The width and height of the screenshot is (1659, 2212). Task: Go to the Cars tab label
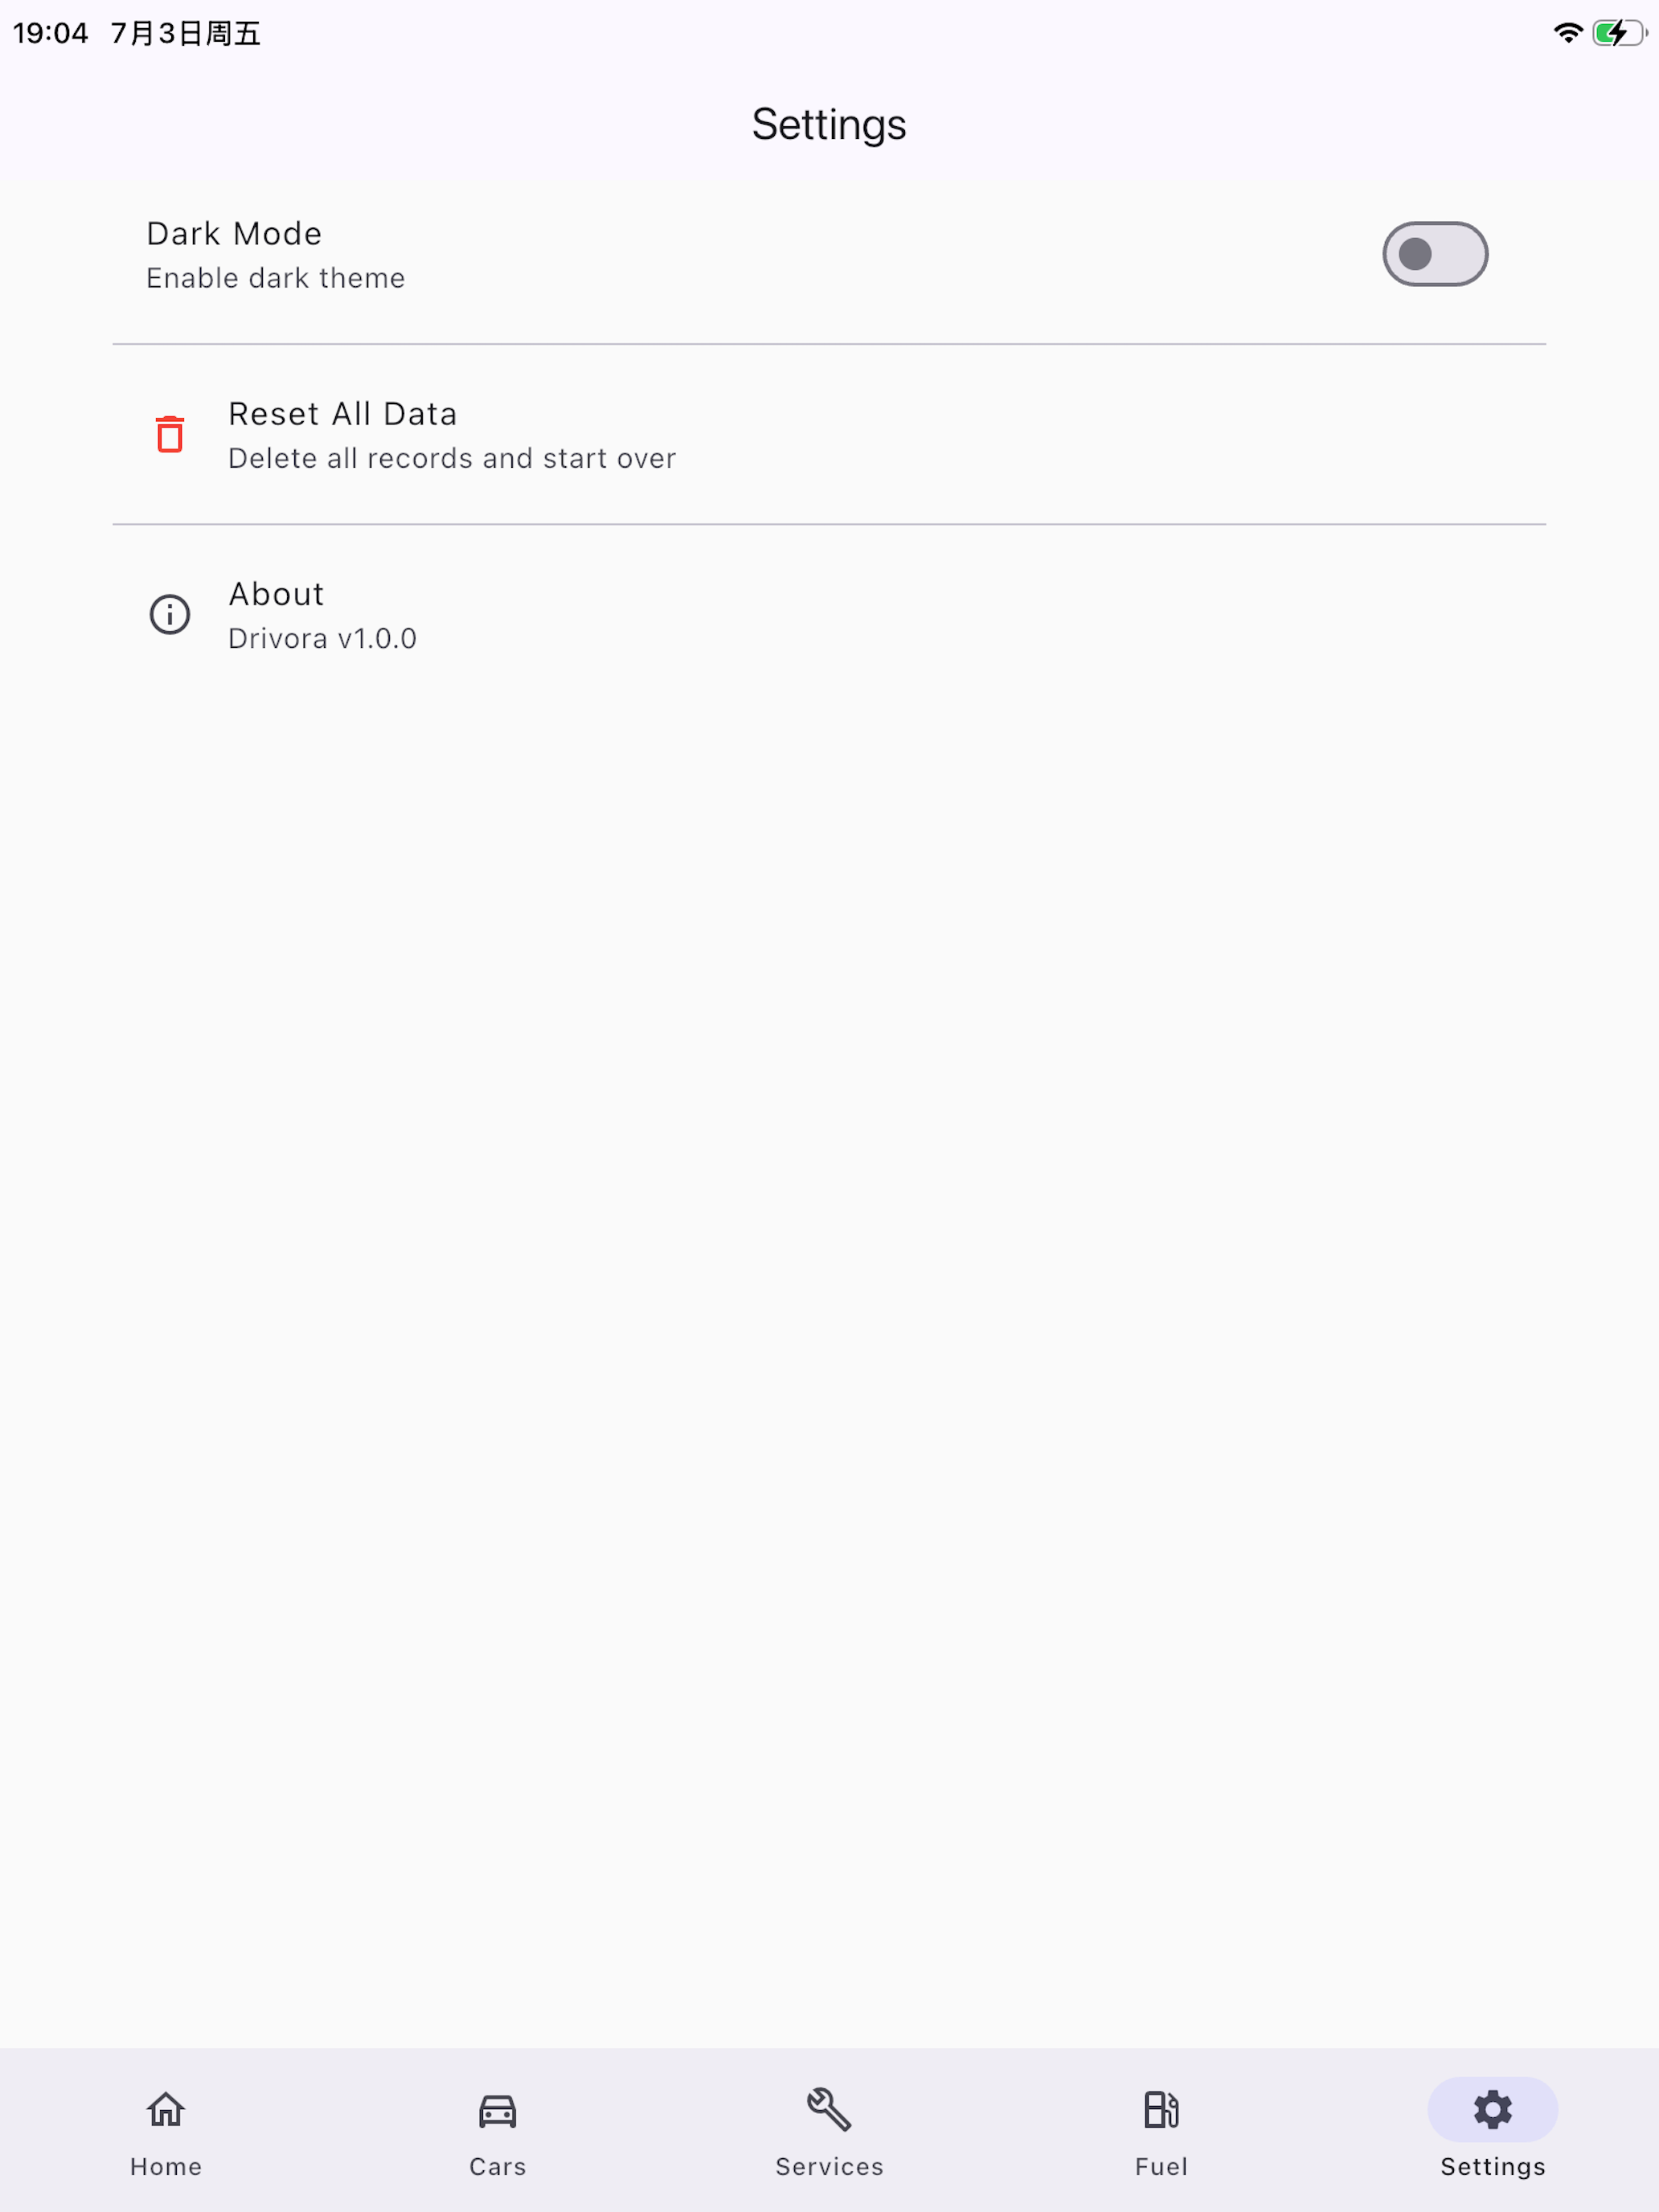498,2167
